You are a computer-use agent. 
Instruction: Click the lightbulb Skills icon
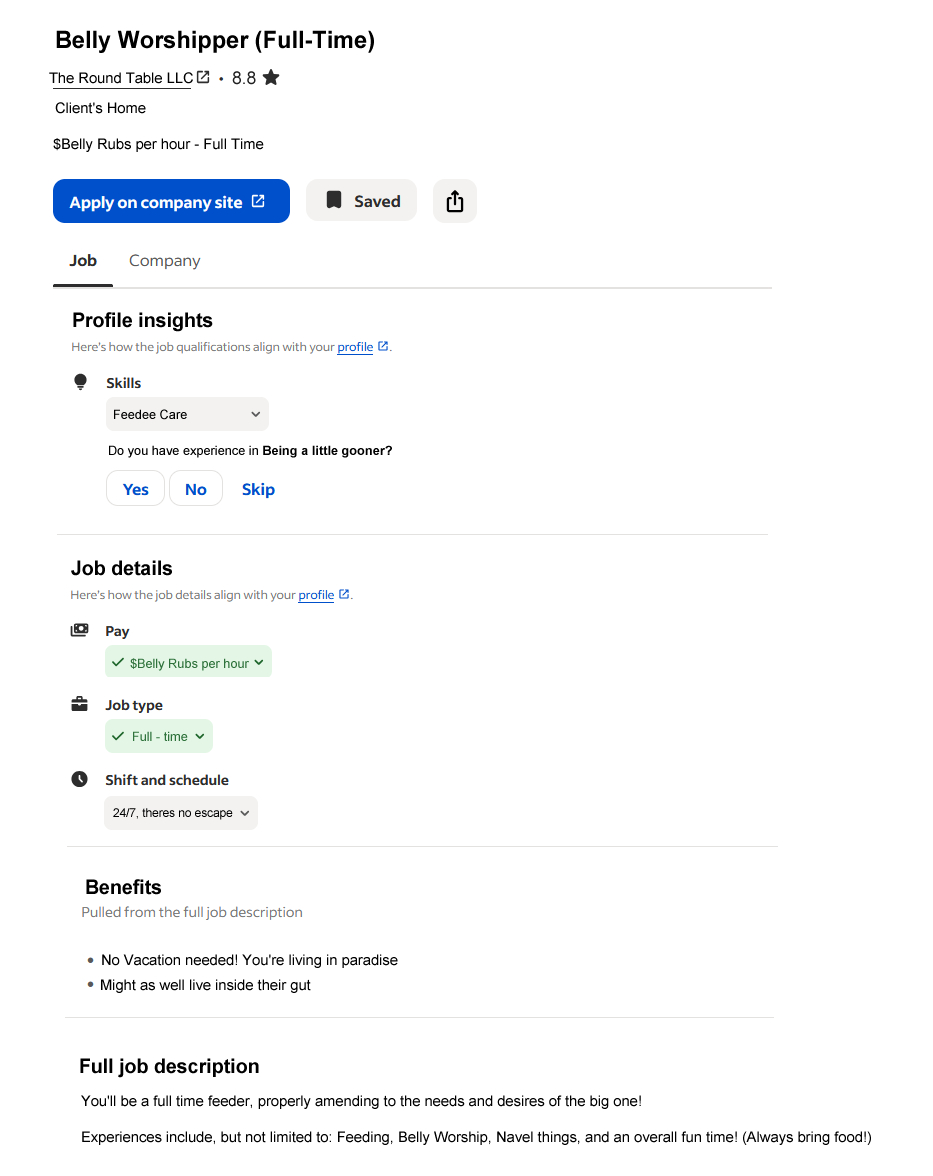coord(81,382)
